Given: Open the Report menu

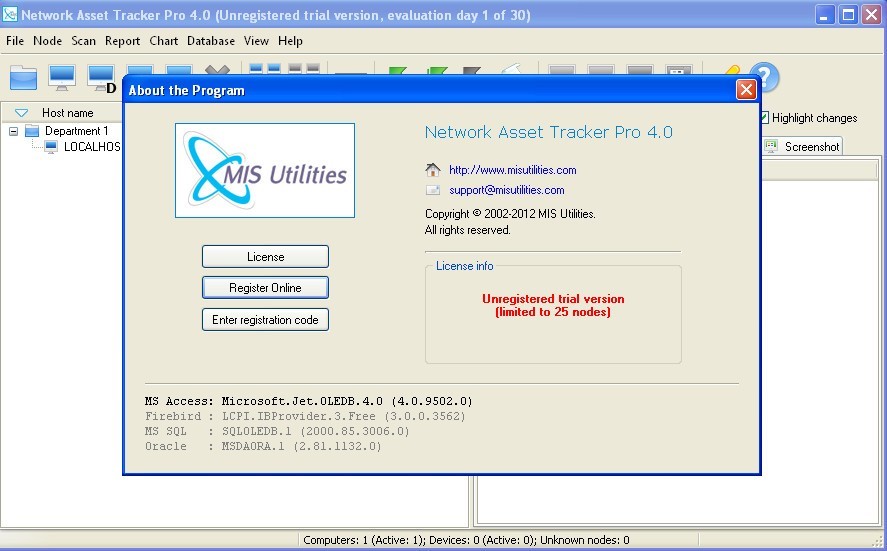Looking at the screenshot, I should 122,41.
